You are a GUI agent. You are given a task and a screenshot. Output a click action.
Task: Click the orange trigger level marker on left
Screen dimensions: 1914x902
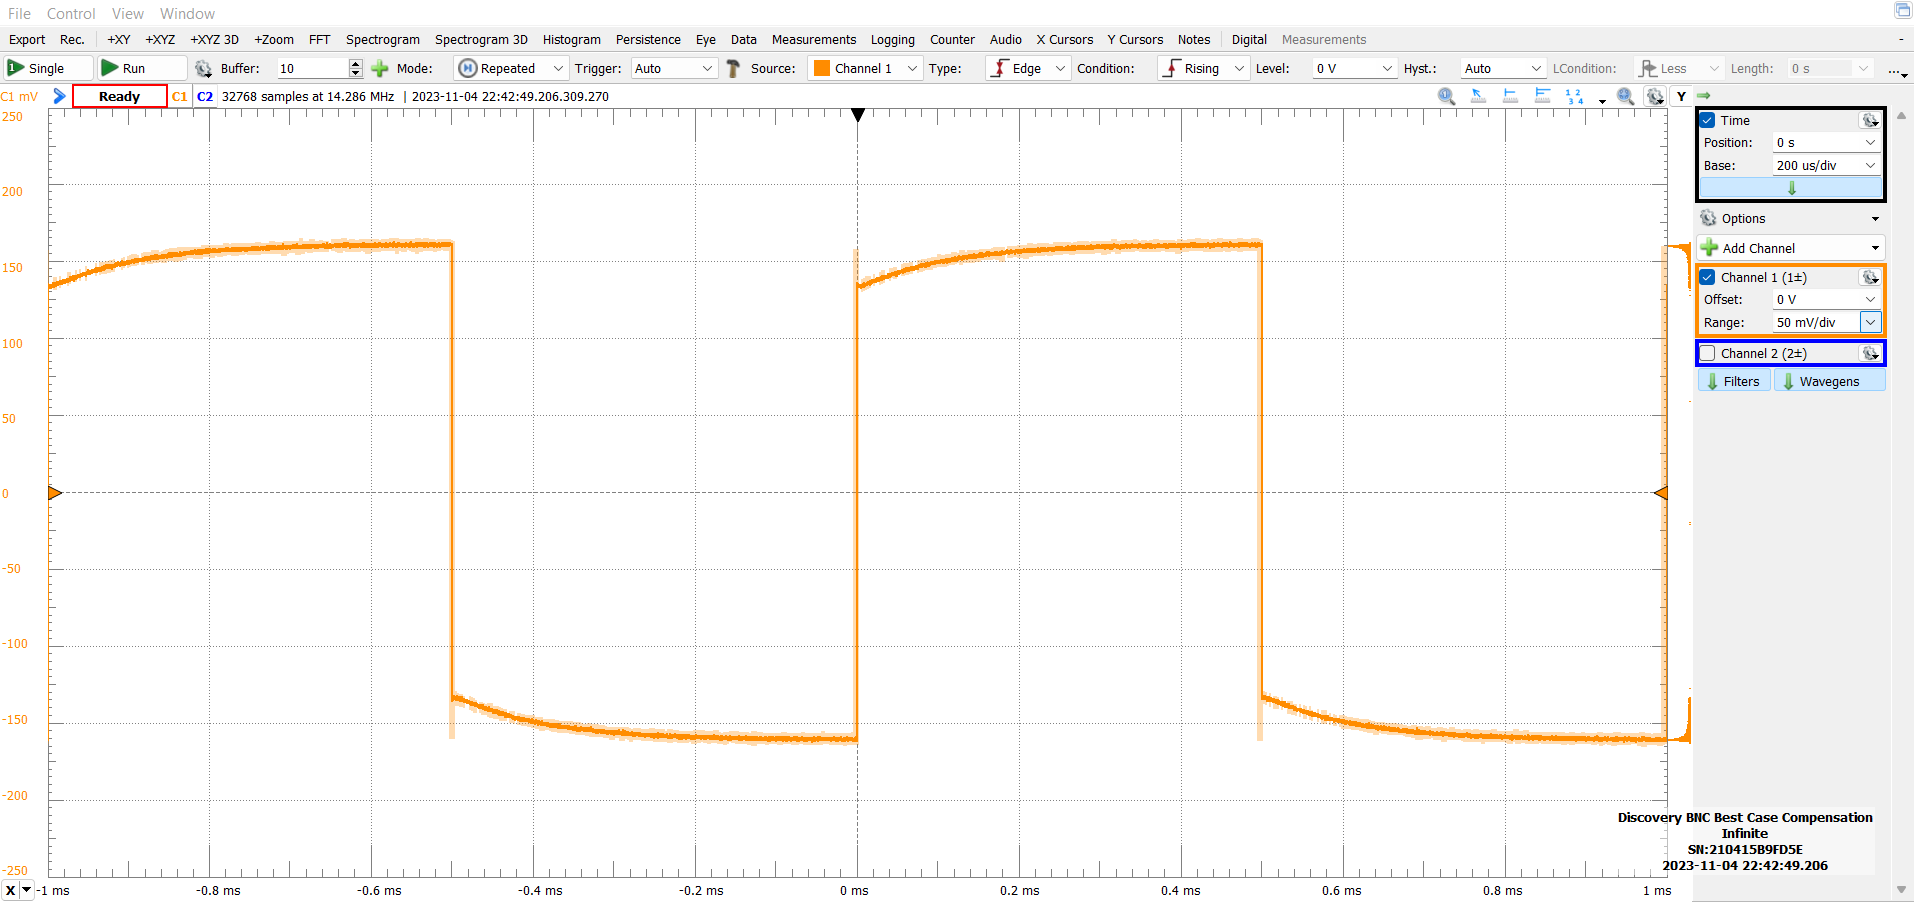(x=55, y=492)
